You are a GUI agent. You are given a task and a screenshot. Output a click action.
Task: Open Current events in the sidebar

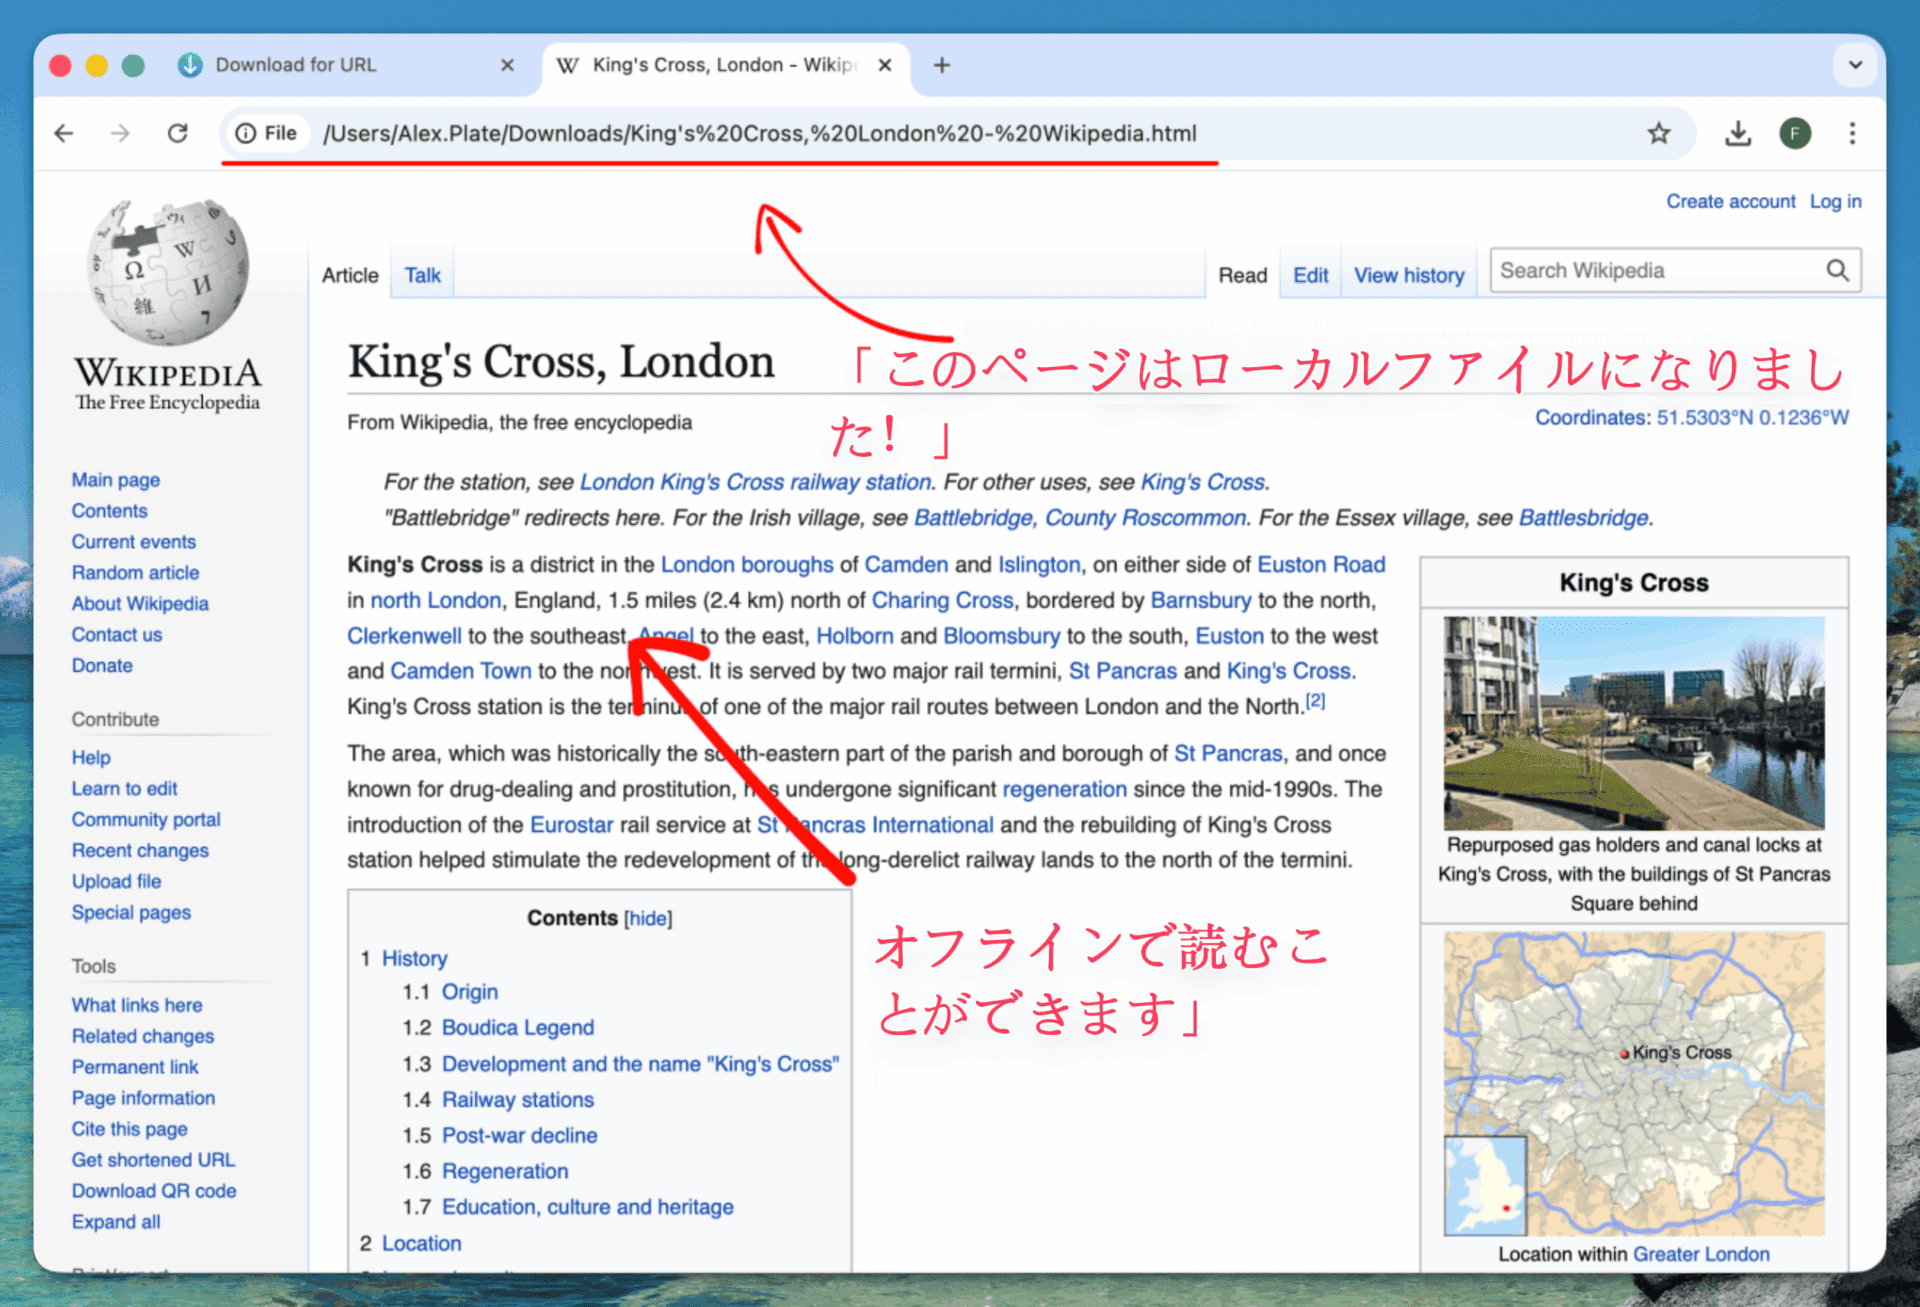133,542
